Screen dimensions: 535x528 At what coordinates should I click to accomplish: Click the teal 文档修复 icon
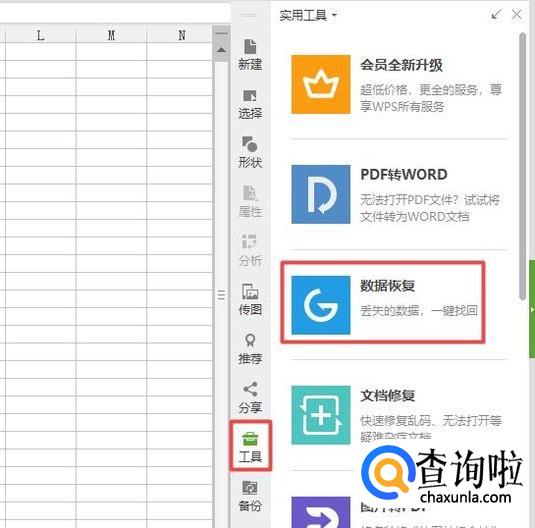coord(321,415)
